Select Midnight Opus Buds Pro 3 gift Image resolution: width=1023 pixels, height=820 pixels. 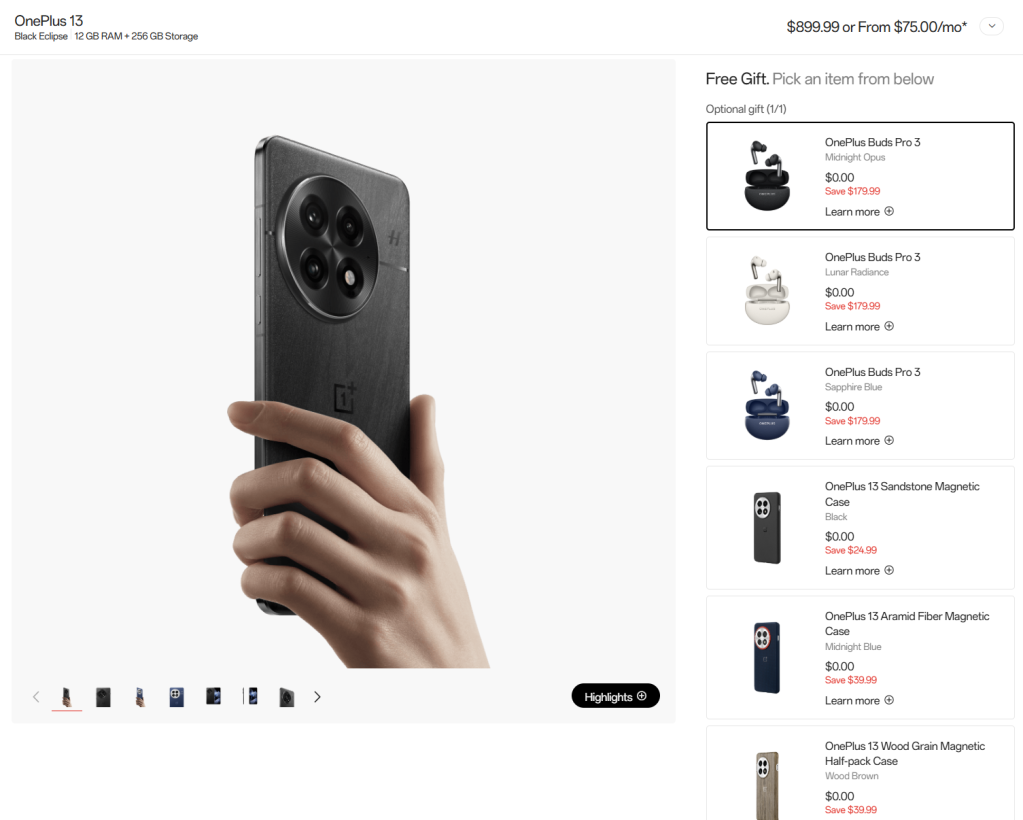click(x=860, y=176)
